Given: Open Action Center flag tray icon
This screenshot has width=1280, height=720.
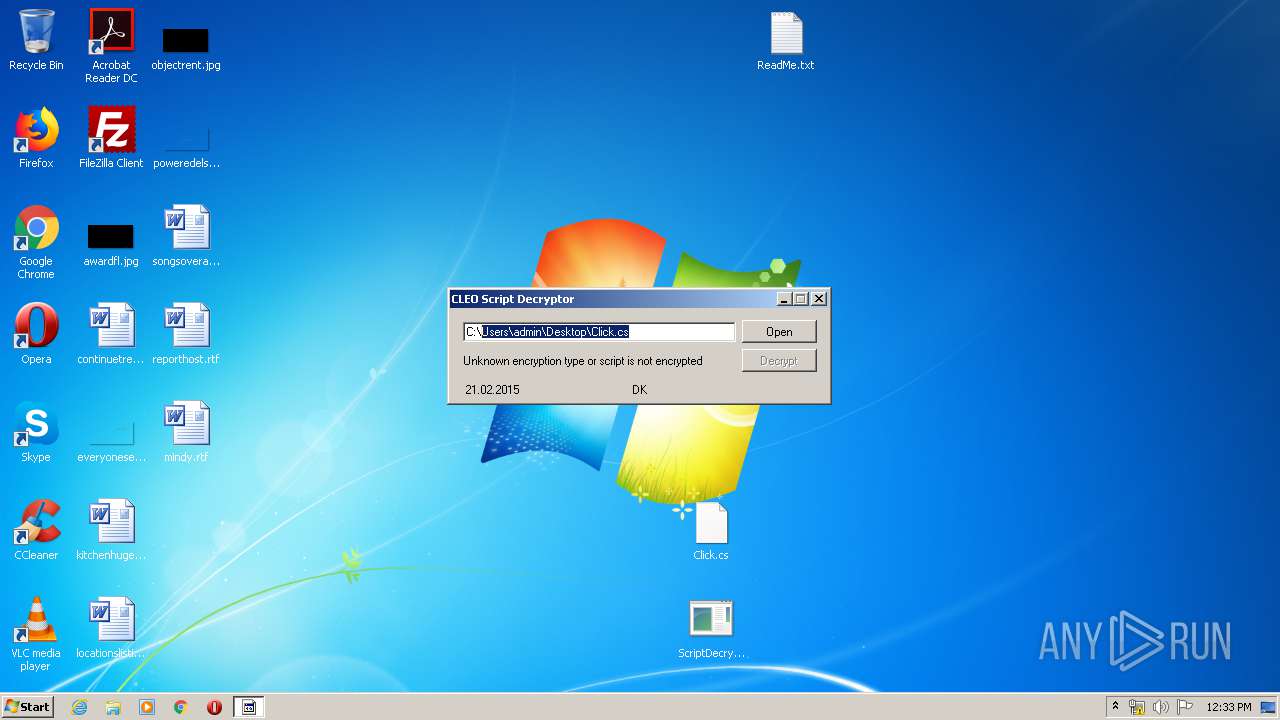Looking at the screenshot, I should click(1184, 707).
